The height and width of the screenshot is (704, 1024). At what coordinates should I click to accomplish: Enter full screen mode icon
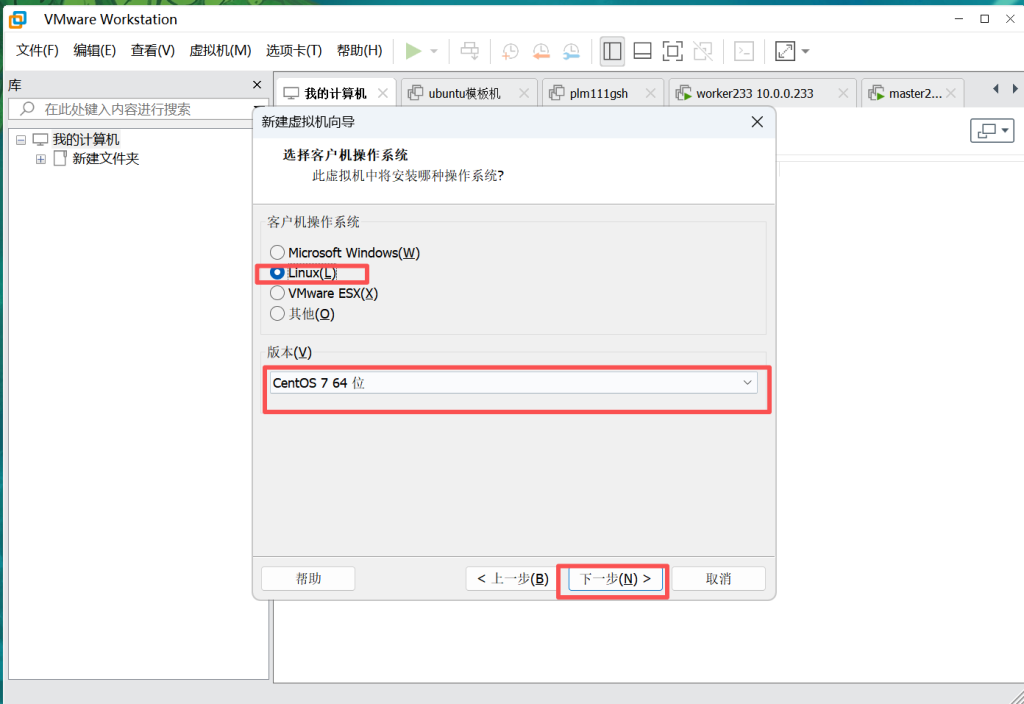673,51
